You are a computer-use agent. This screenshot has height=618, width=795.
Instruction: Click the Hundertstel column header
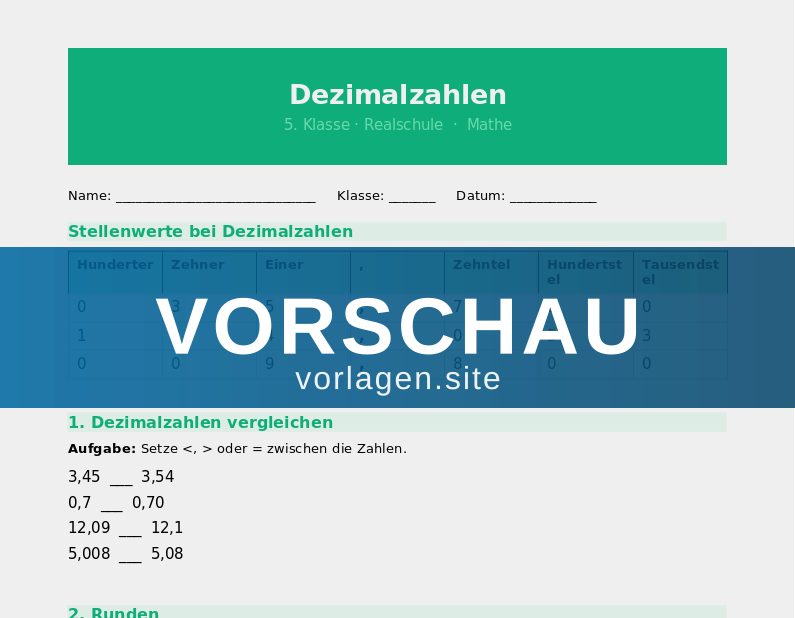point(585,272)
